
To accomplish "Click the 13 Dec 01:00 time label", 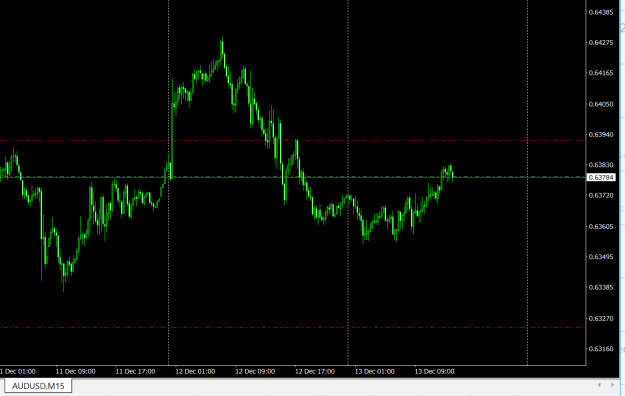I will pos(375,372).
